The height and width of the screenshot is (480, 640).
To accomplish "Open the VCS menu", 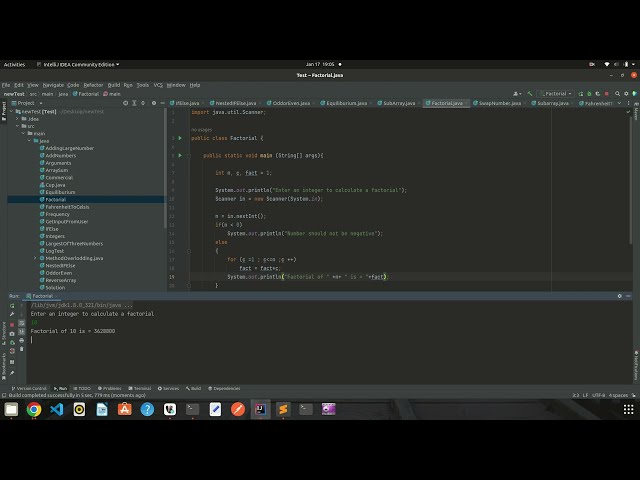I will (158, 85).
